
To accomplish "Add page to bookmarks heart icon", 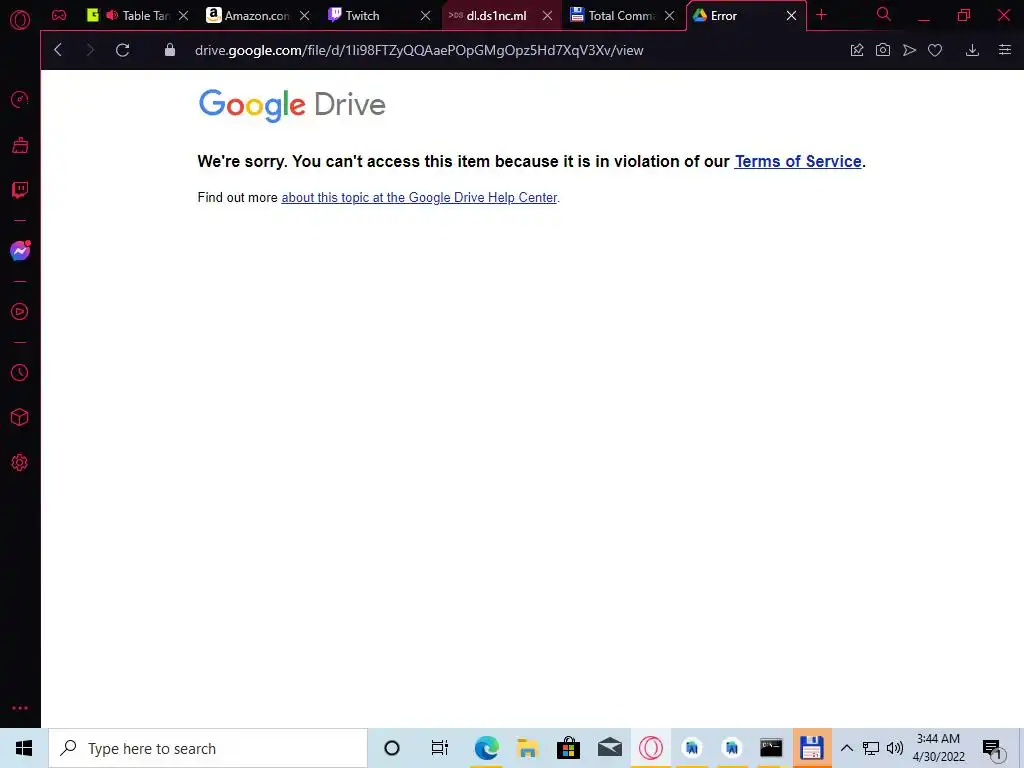I will (935, 50).
